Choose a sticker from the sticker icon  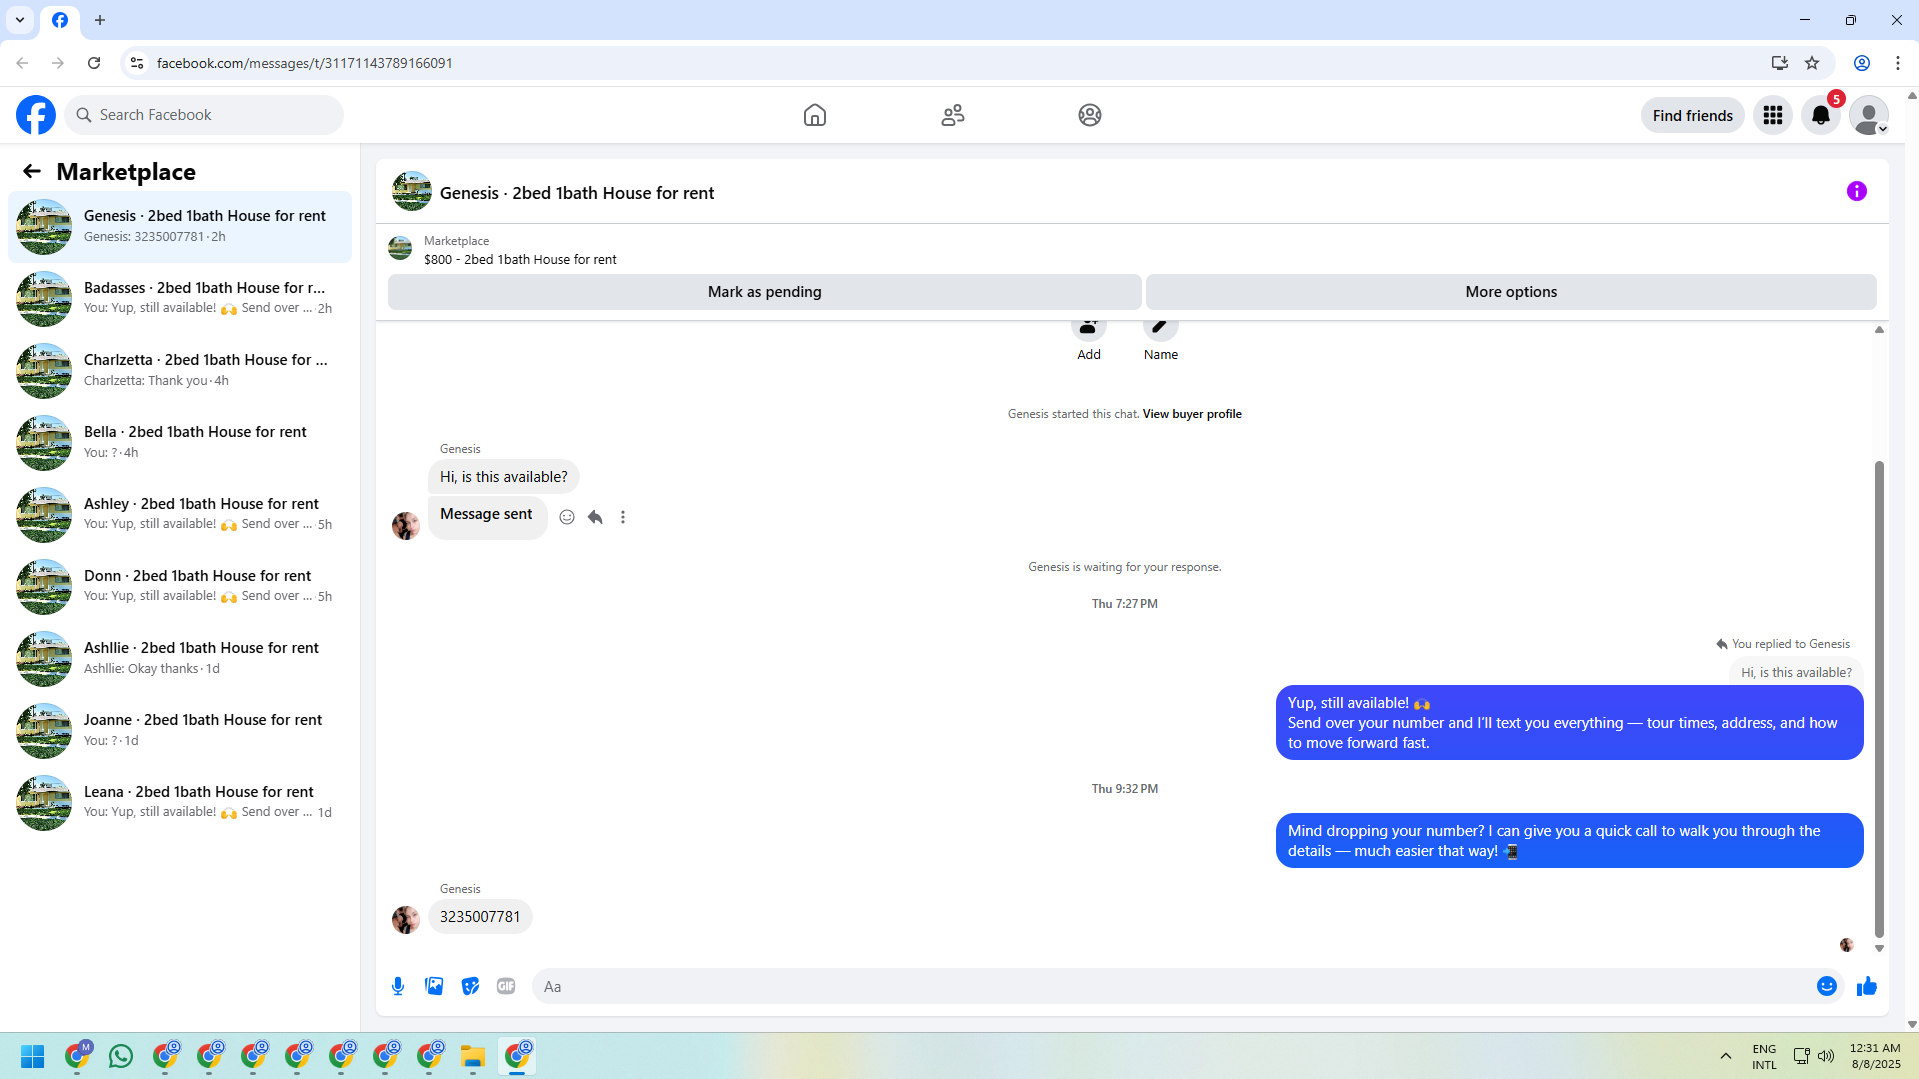click(x=470, y=986)
